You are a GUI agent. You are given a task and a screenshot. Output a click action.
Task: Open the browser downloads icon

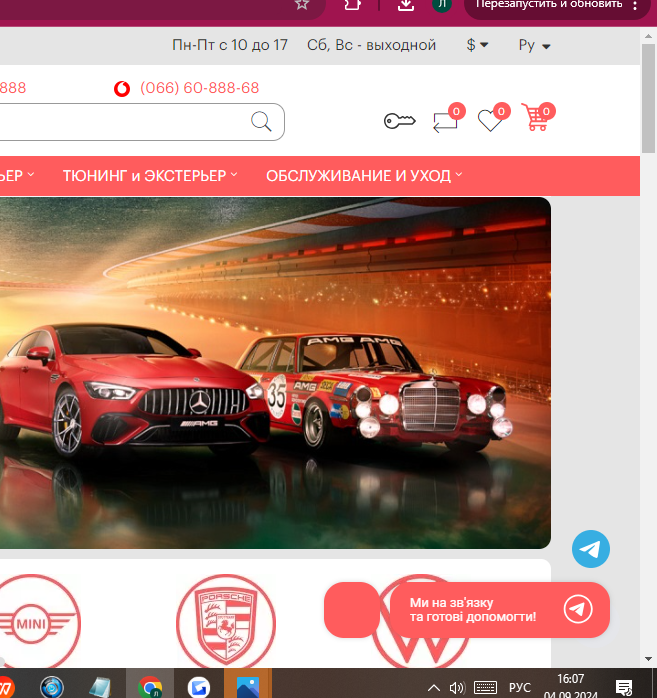pyautogui.click(x=405, y=5)
